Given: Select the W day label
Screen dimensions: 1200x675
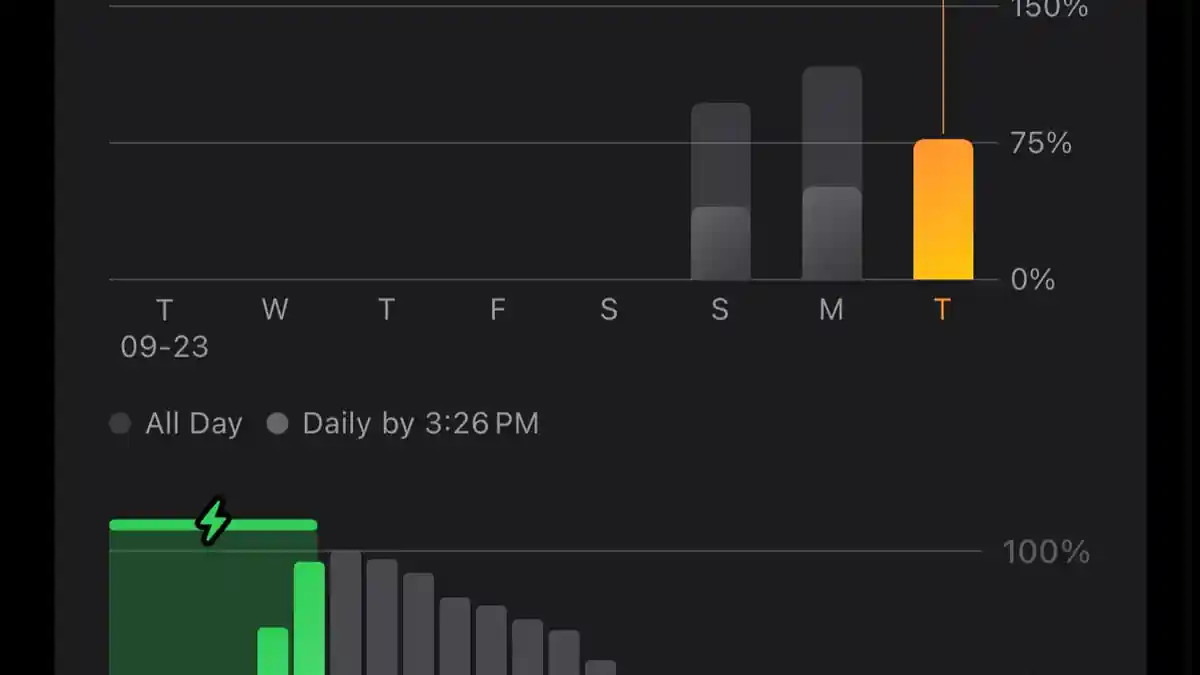Looking at the screenshot, I should pos(275,310).
